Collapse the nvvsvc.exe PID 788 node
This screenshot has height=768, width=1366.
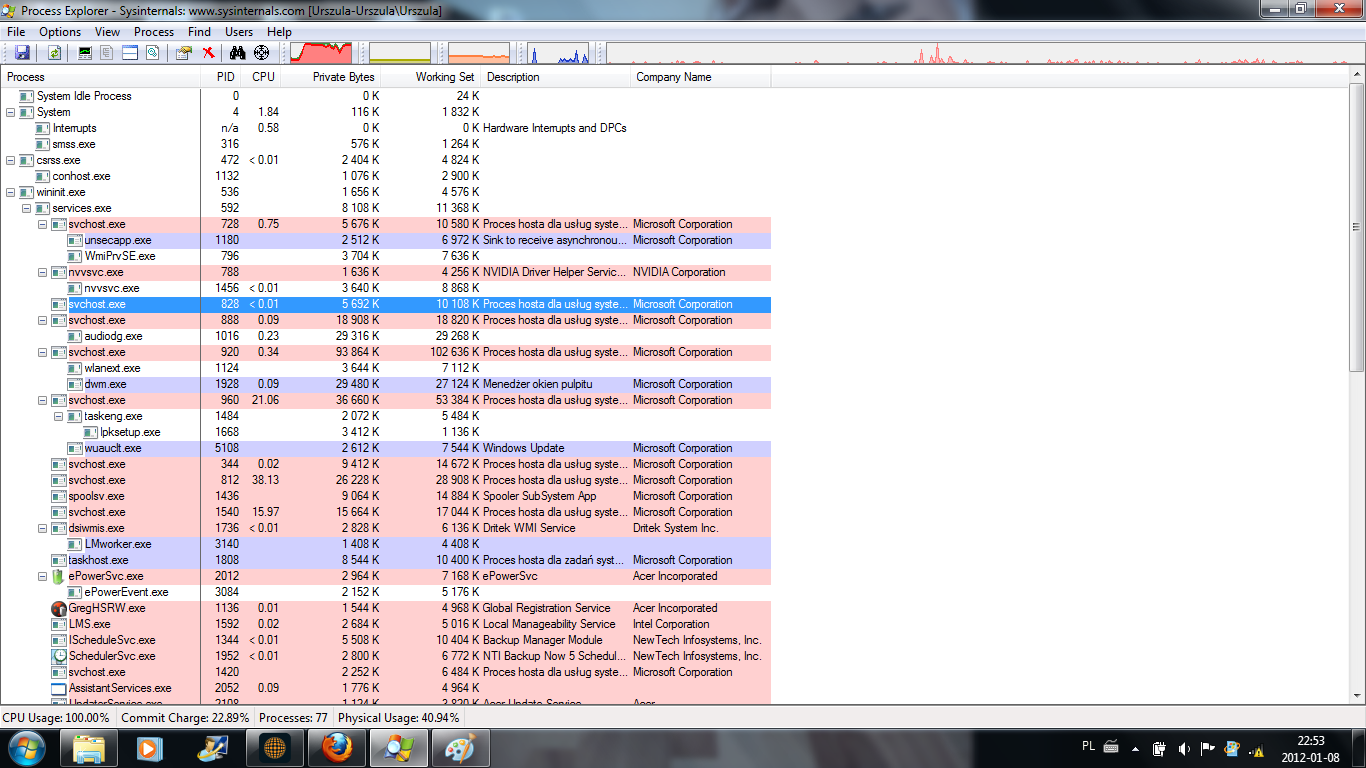point(42,272)
